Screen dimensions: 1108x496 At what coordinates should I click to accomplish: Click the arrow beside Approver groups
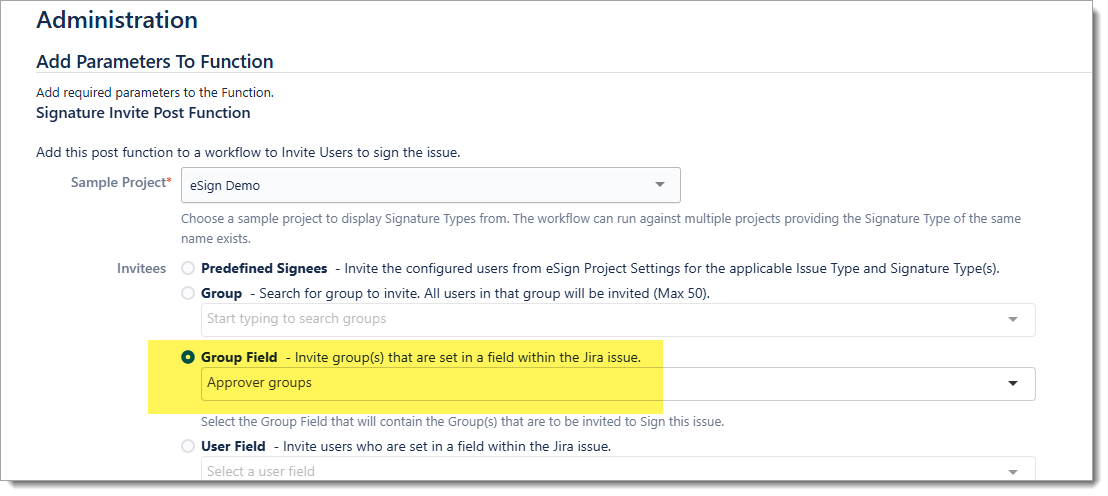click(1013, 383)
